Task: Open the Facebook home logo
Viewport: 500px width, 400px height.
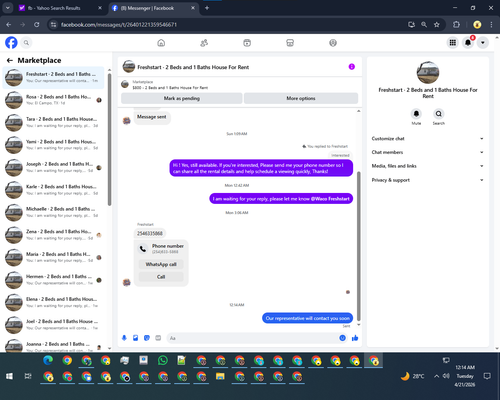Action: coord(11,43)
